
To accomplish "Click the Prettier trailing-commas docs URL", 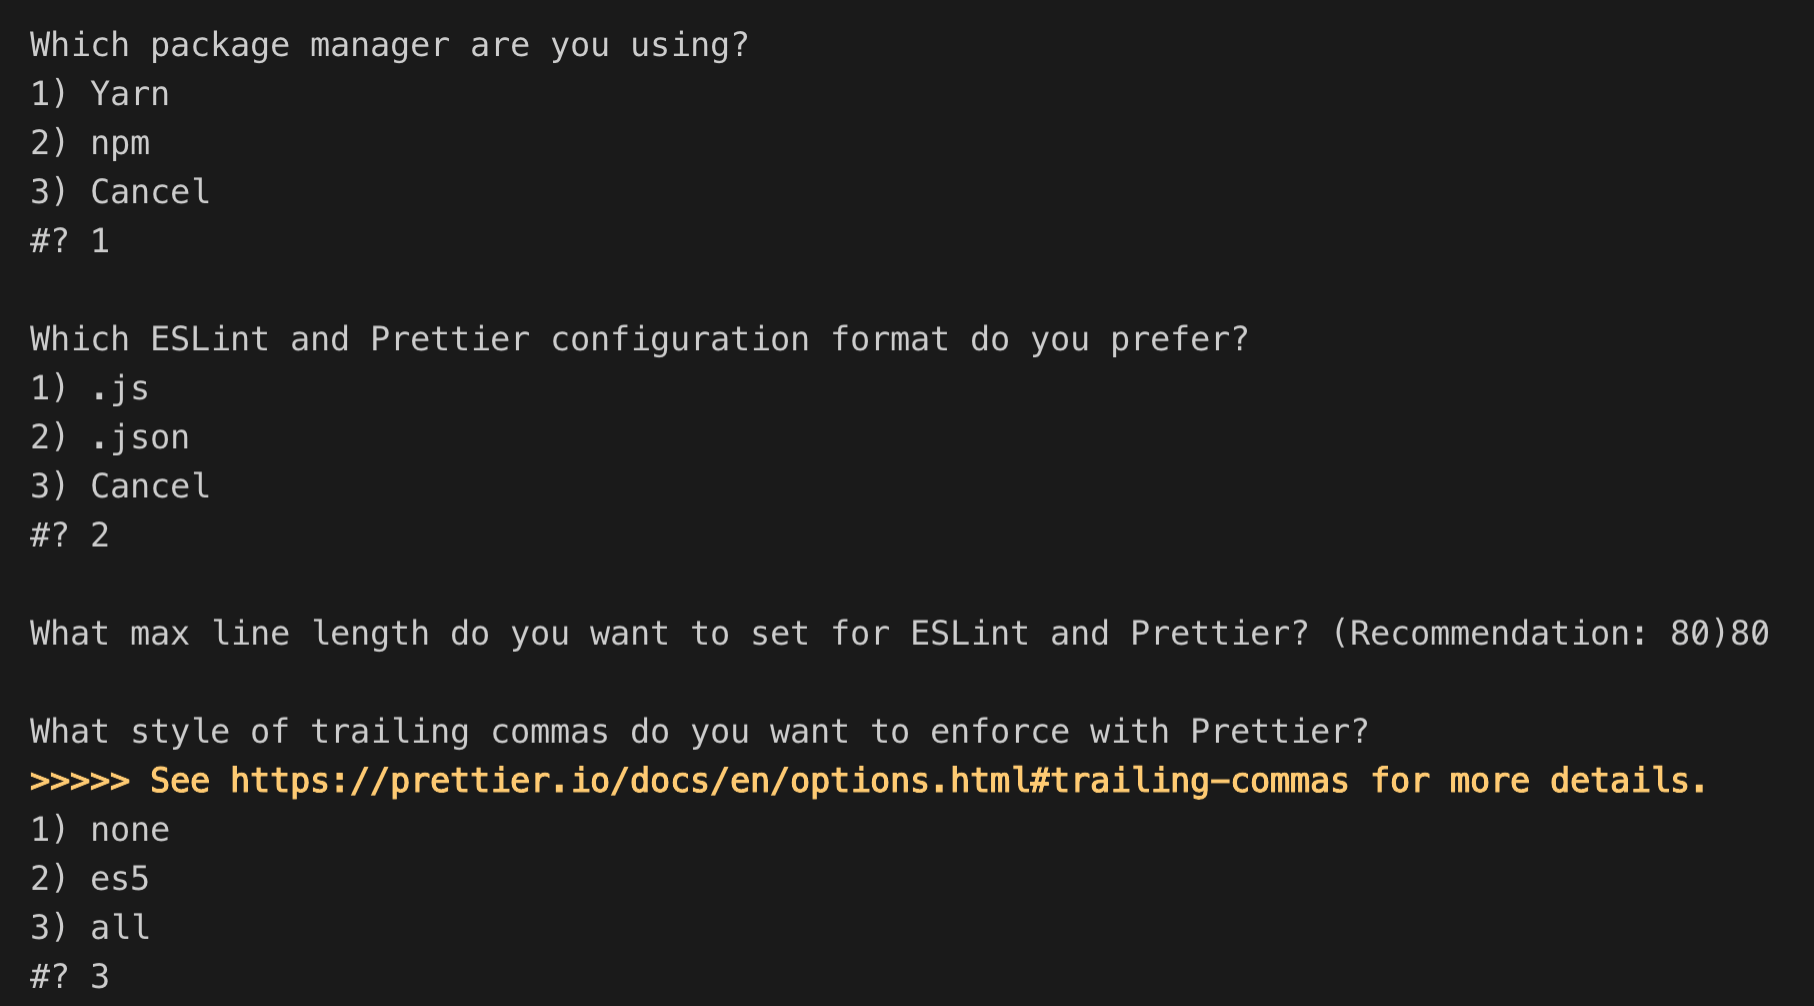I will [x=788, y=781].
